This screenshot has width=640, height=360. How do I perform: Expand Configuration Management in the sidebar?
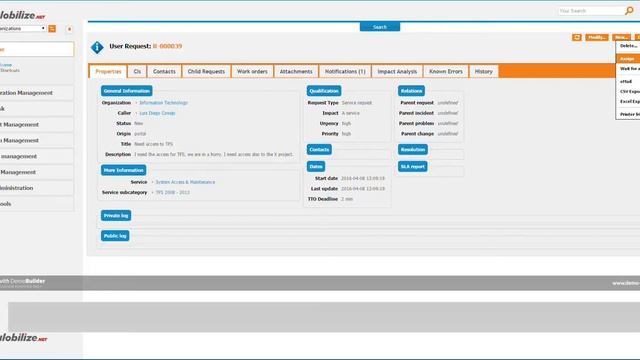coord(37,93)
